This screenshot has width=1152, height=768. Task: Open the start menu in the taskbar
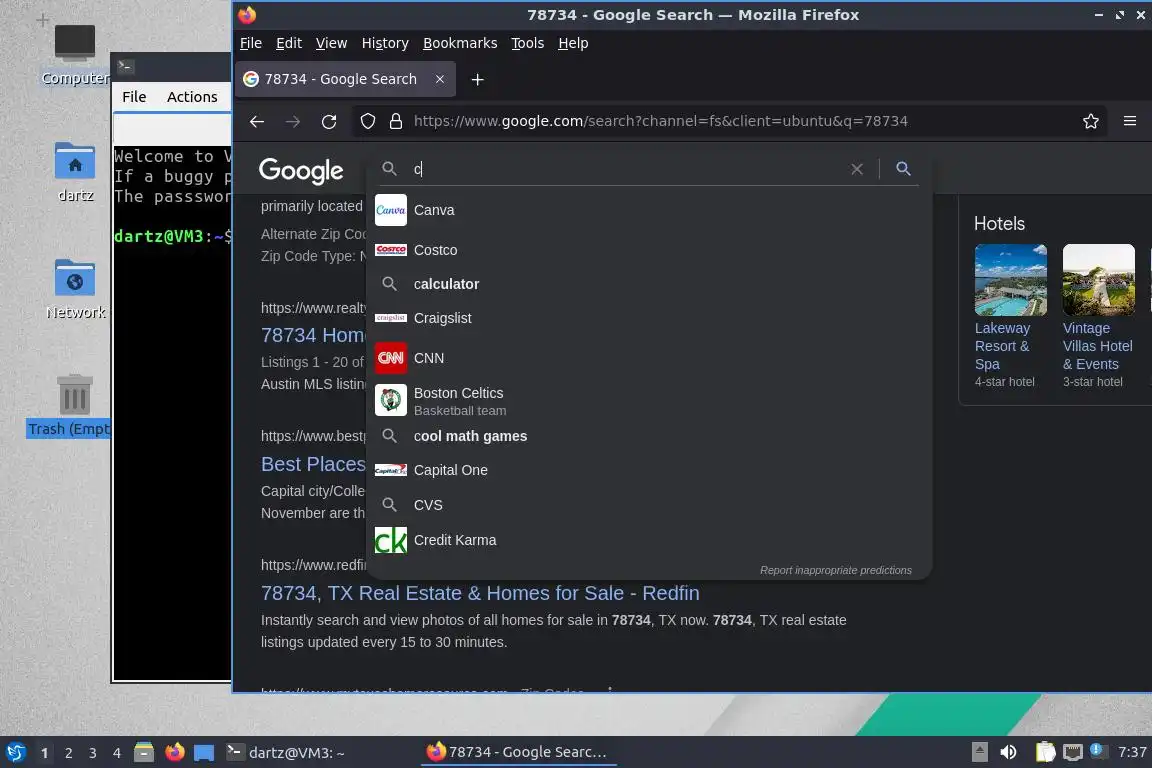pyautogui.click(x=16, y=753)
